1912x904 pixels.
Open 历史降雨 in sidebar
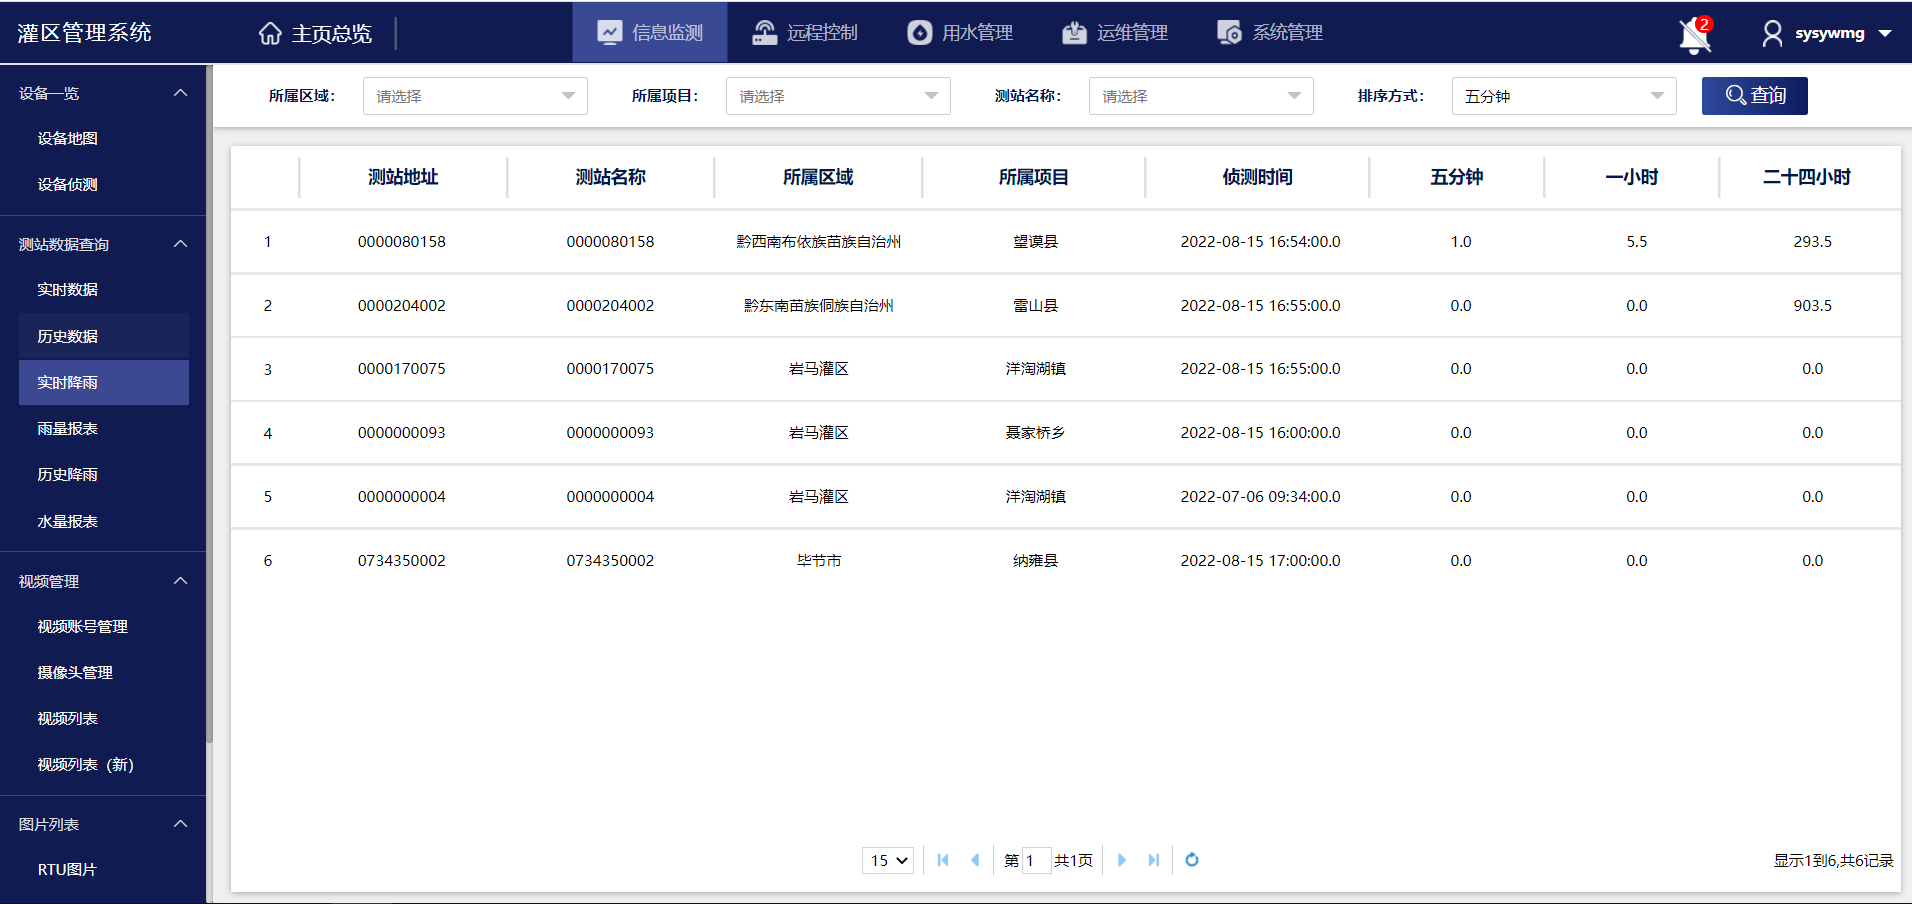(x=67, y=474)
